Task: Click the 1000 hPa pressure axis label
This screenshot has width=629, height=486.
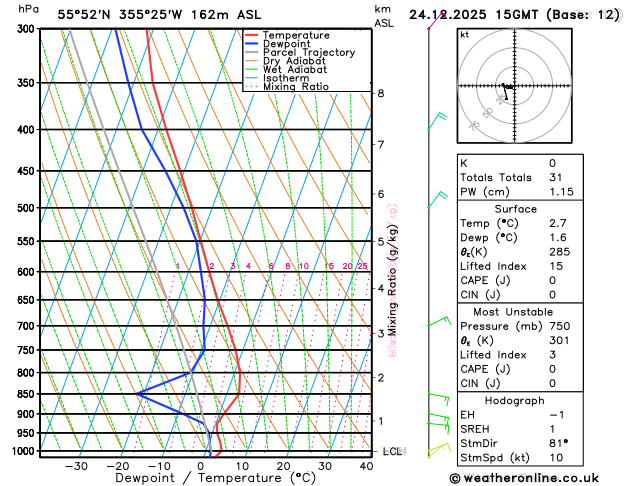Action: (24, 451)
